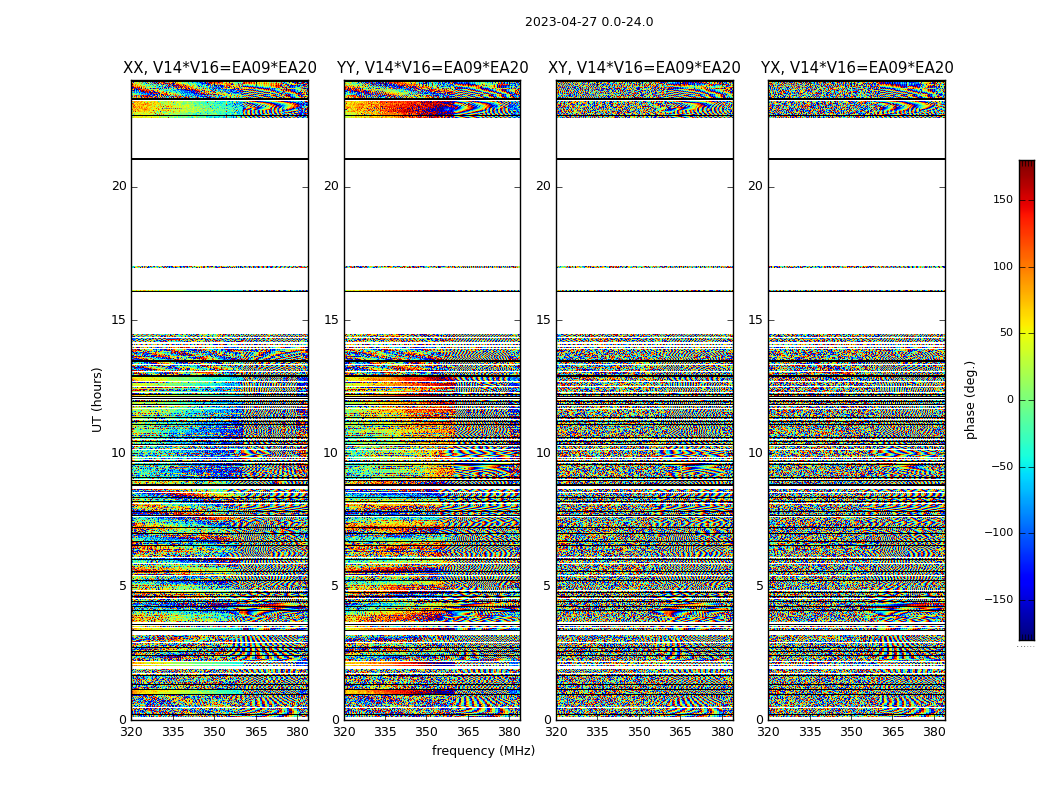Click the colorbar tick label '100'
This screenshot has width=1050, height=800.
pos(1003,266)
